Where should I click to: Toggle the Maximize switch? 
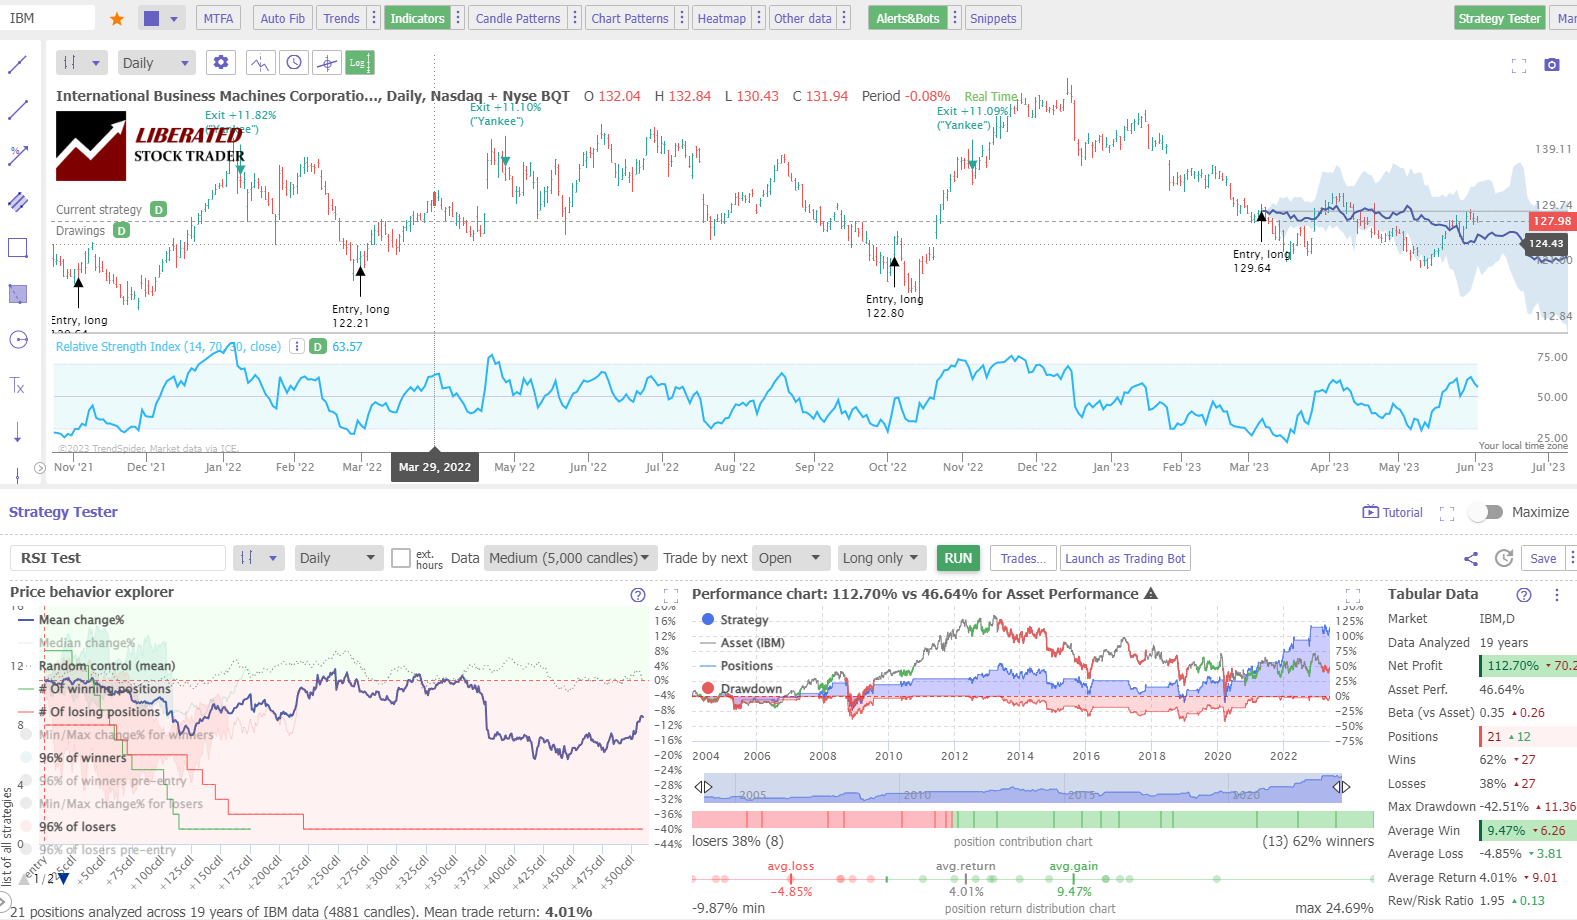coord(1486,512)
